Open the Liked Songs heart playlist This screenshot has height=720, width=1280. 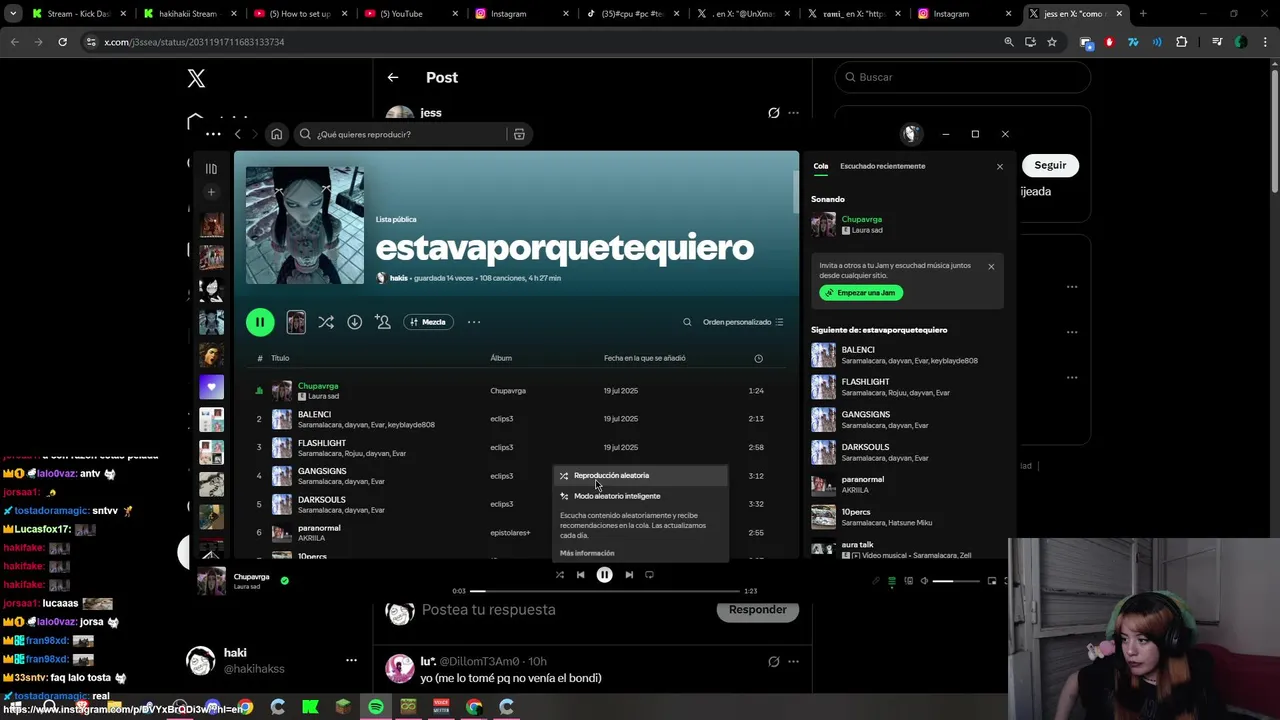[211, 387]
